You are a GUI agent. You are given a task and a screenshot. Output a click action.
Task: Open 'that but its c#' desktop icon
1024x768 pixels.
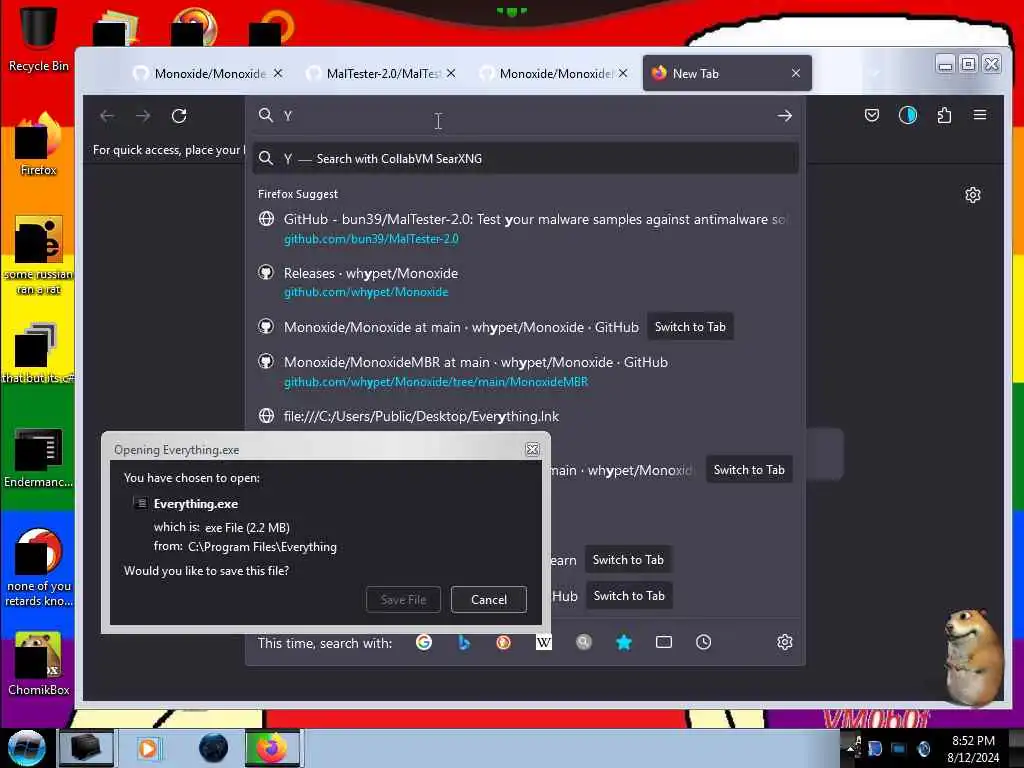pyautogui.click(x=39, y=353)
